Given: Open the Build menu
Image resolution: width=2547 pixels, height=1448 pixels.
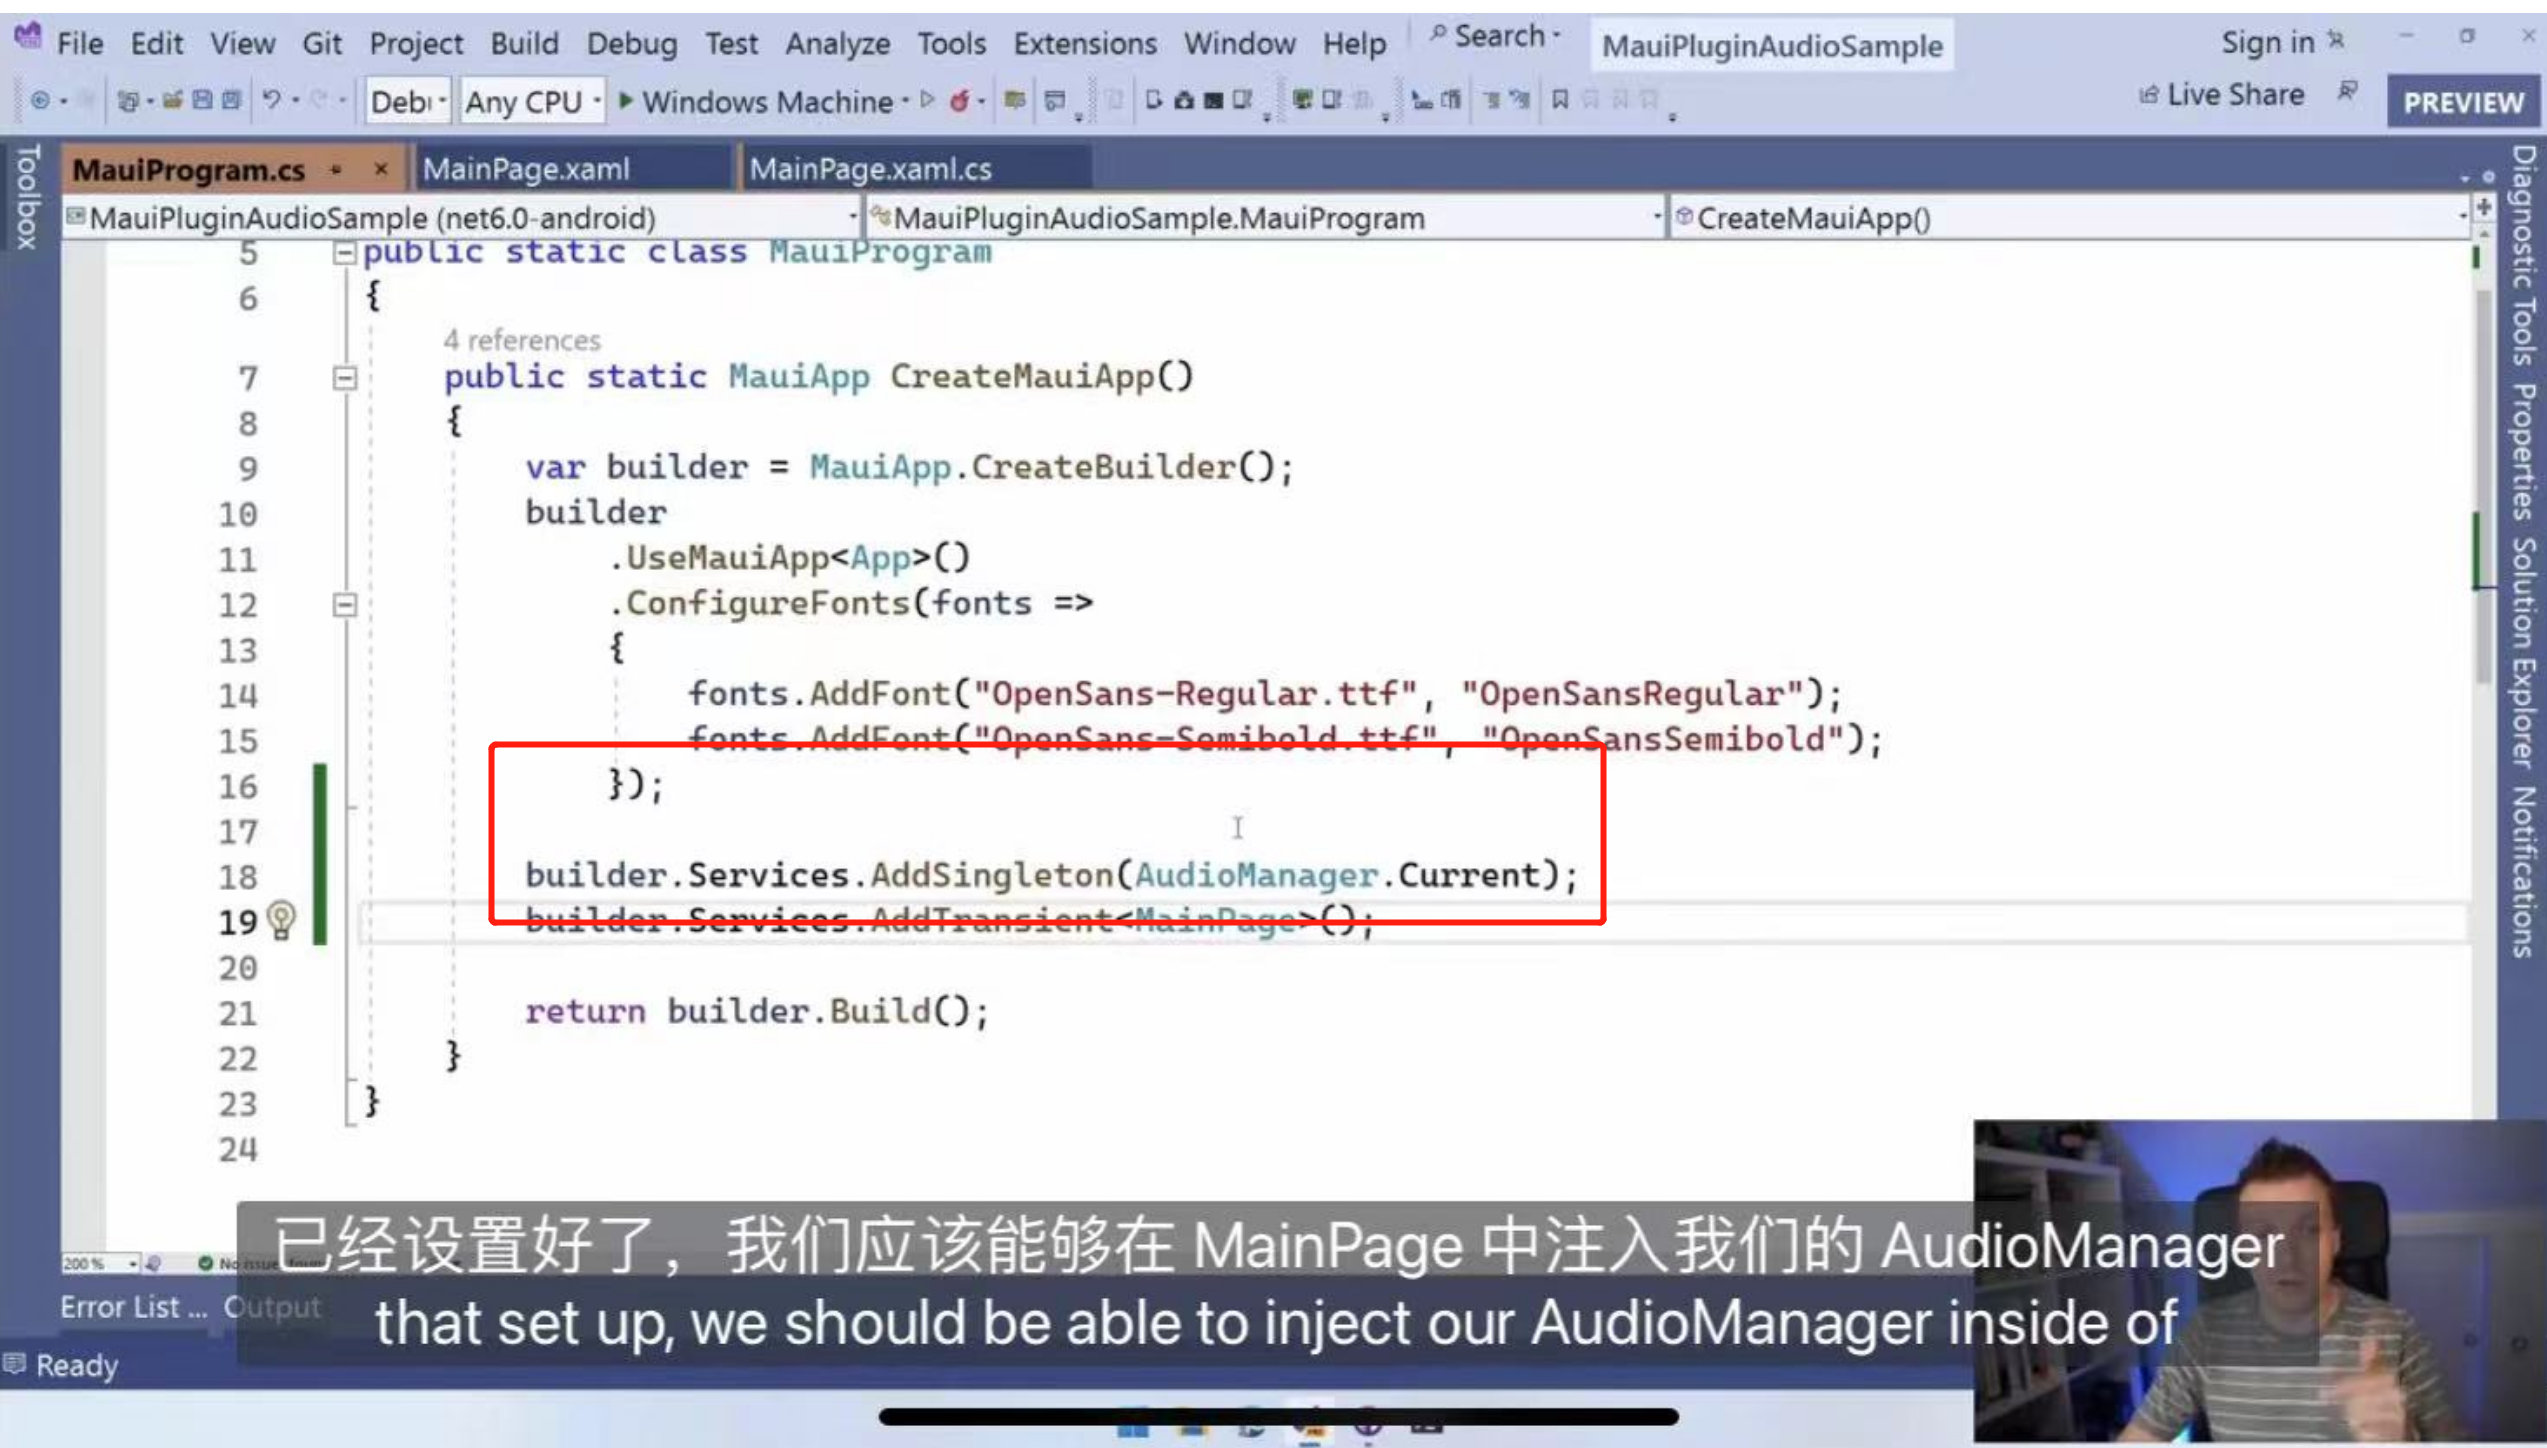Looking at the screenshot, I should click(x=524, y=44).
